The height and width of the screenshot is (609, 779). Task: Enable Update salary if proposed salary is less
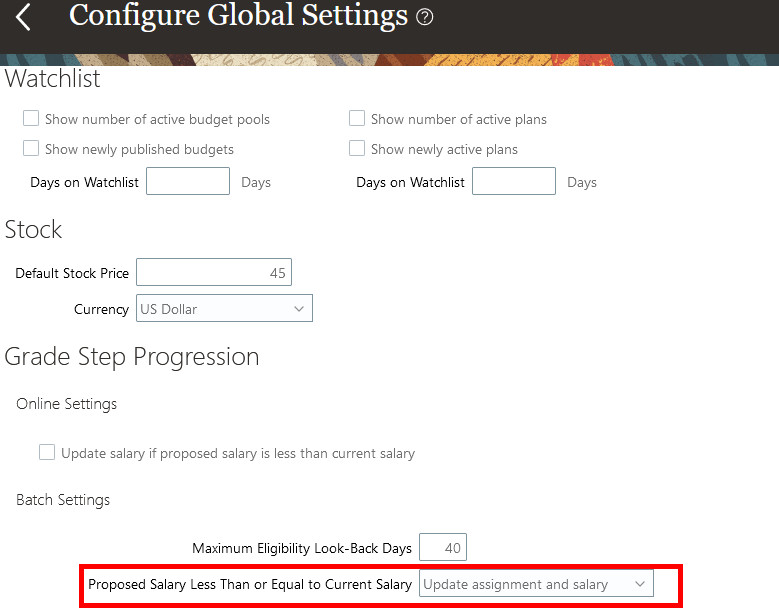(47, 453)
